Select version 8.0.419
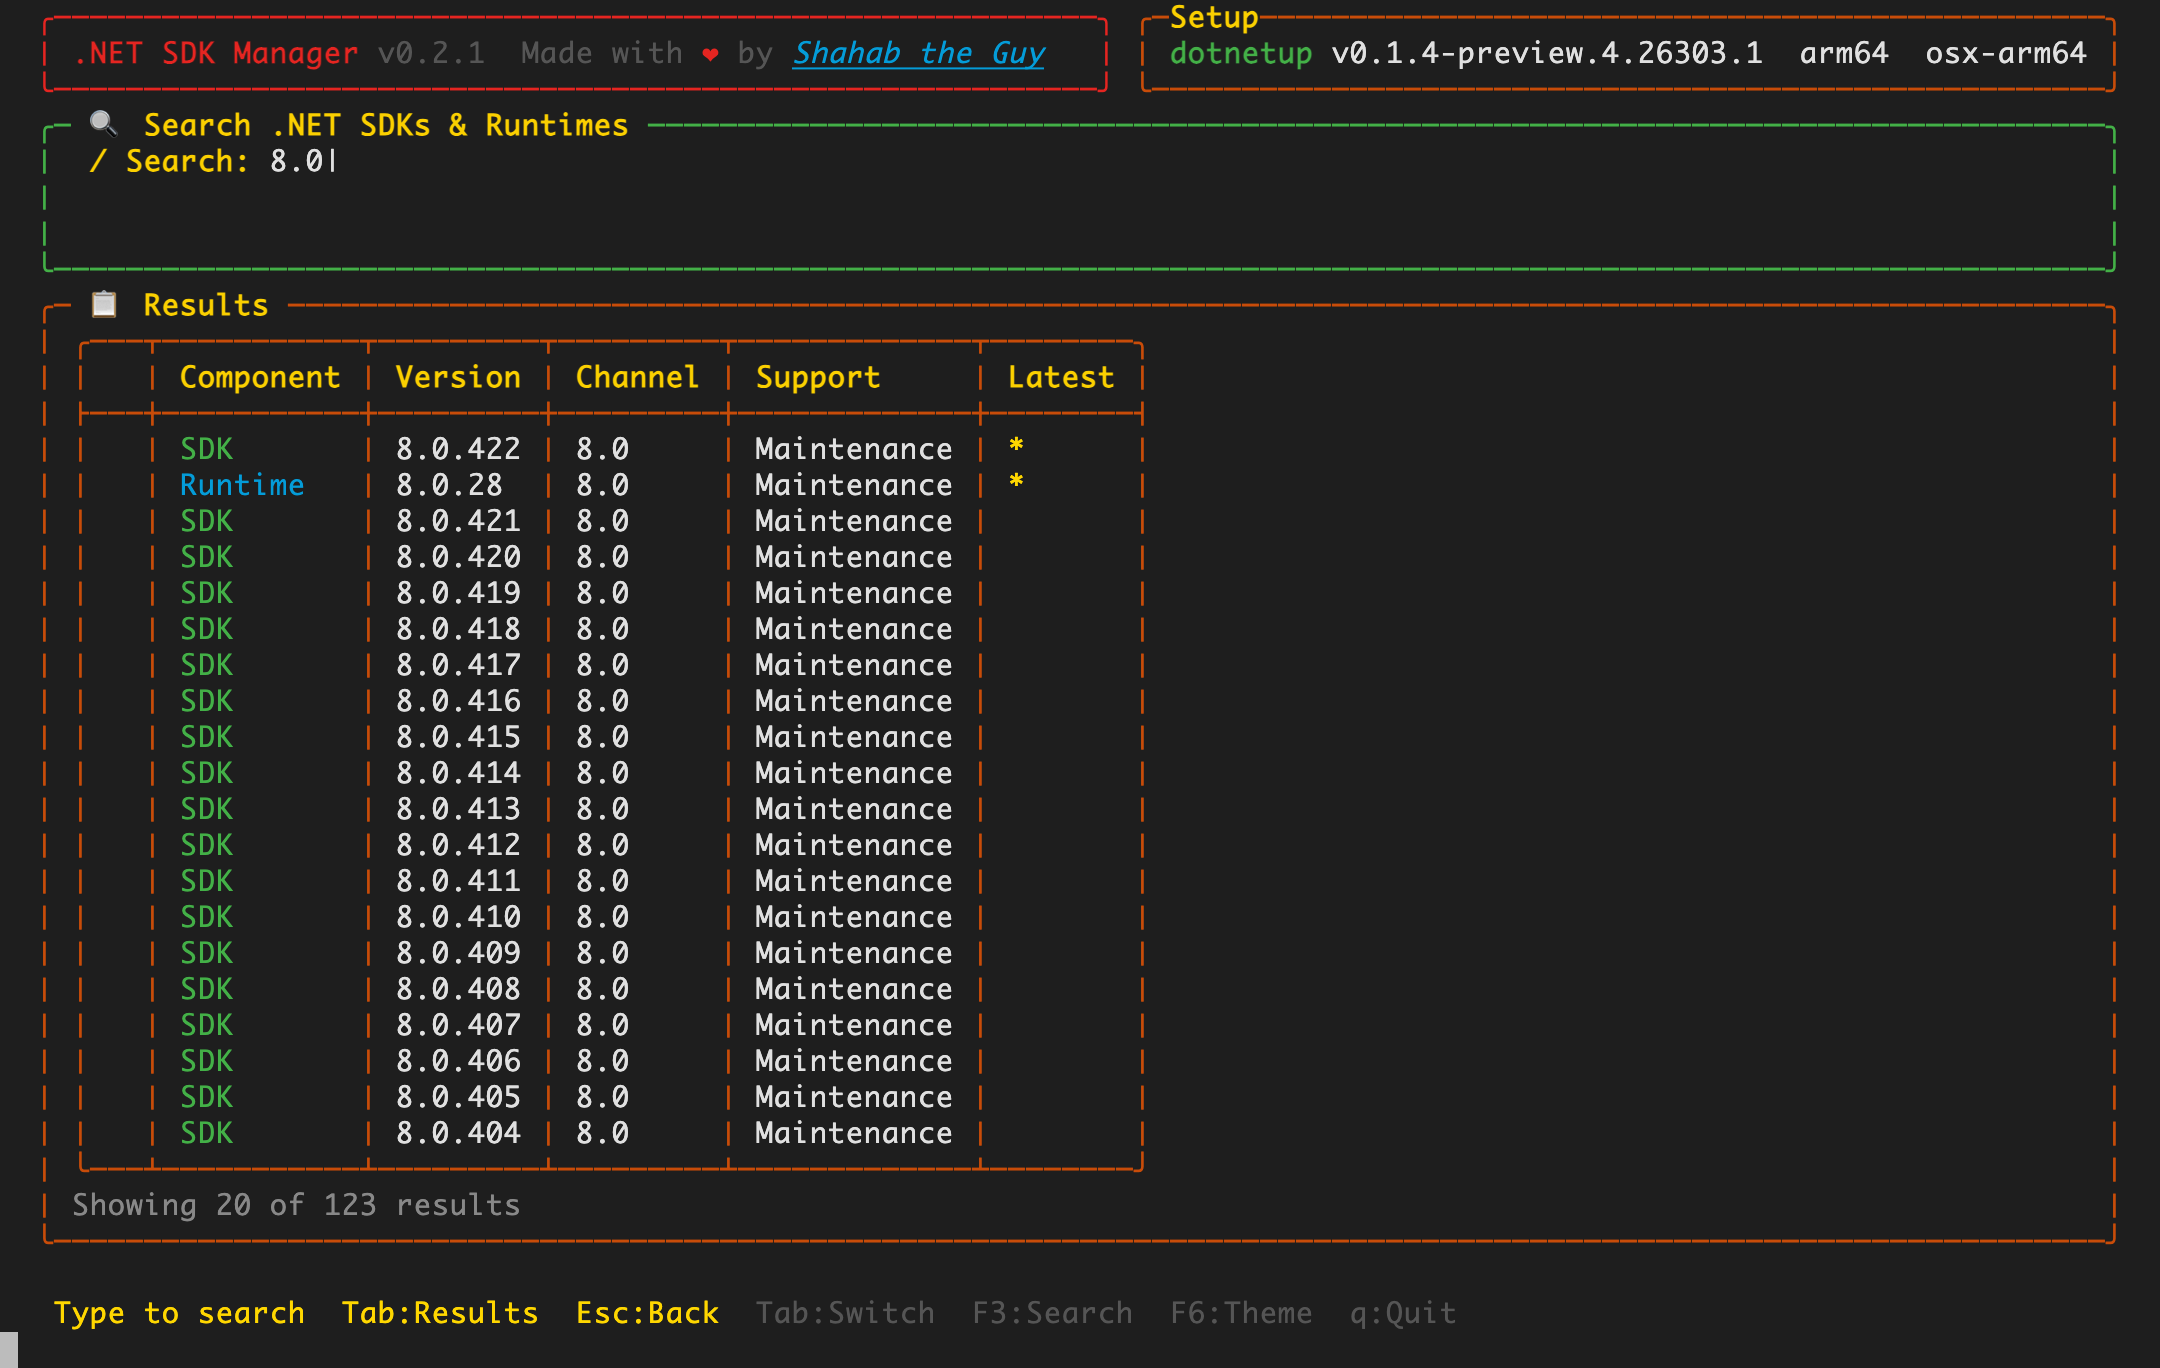The height and width of the screenshot is (1368, 2160). click(458, 593)
